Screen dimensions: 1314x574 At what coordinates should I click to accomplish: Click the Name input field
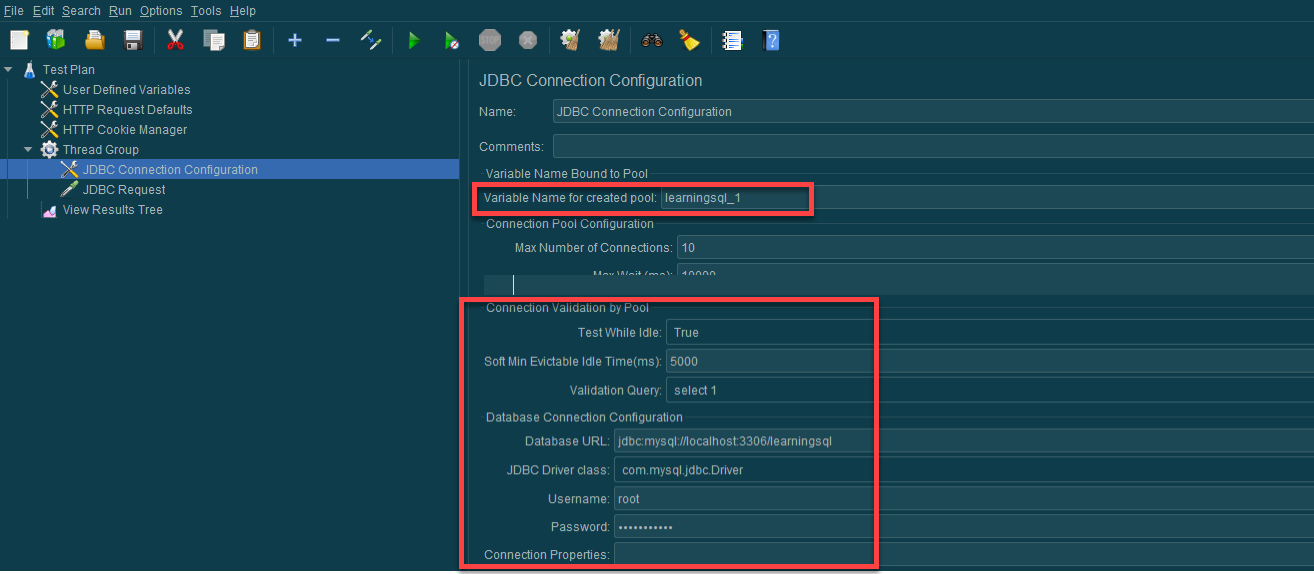(x=933, y=112)
